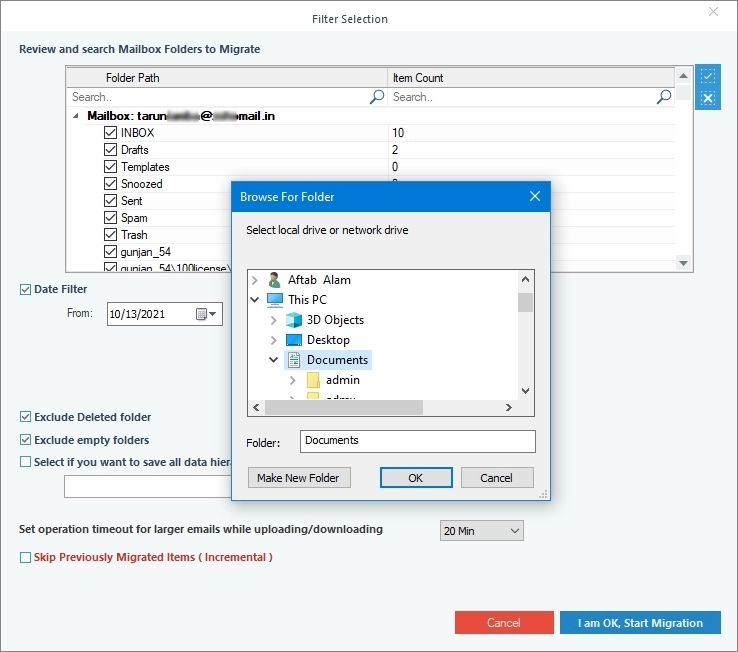Collapse the This PC tree node
The image size is (738, 652).
tap(255, 299)
